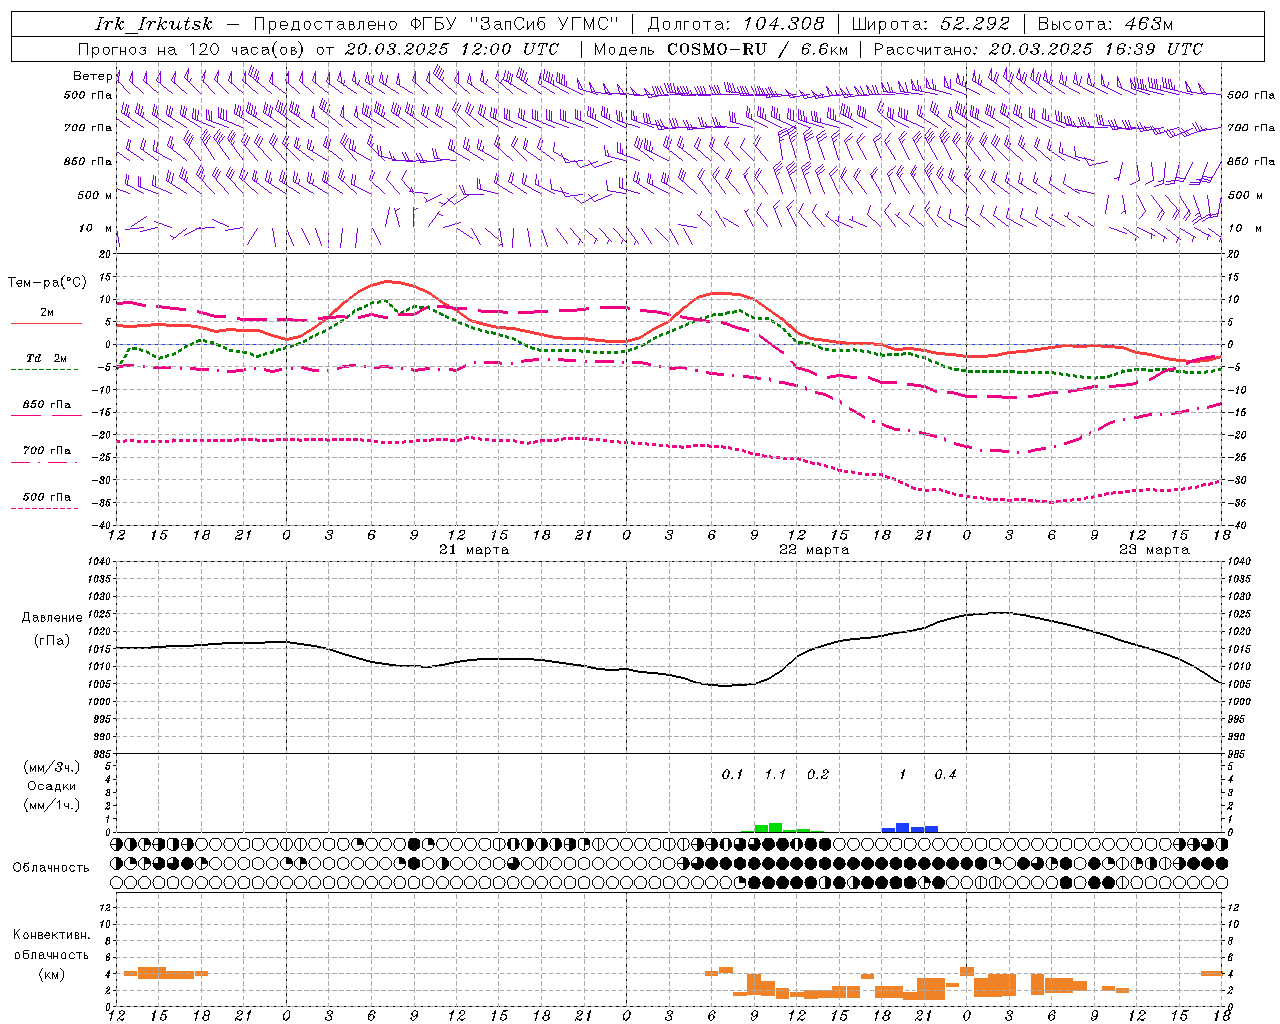Screen dimensions: 1280x1024
Task: Click the (мм/3ч.) units label
Action: coord(52,767)
